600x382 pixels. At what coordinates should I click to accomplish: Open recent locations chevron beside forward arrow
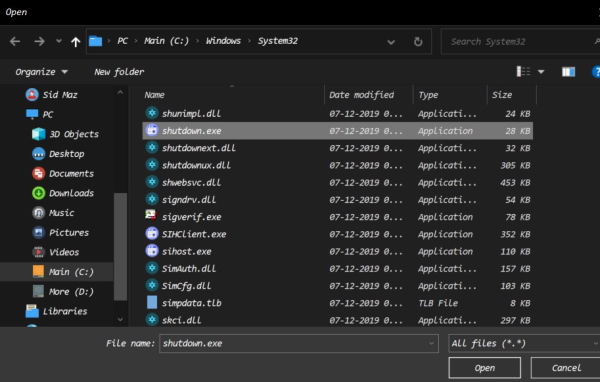tap(59, 41)
